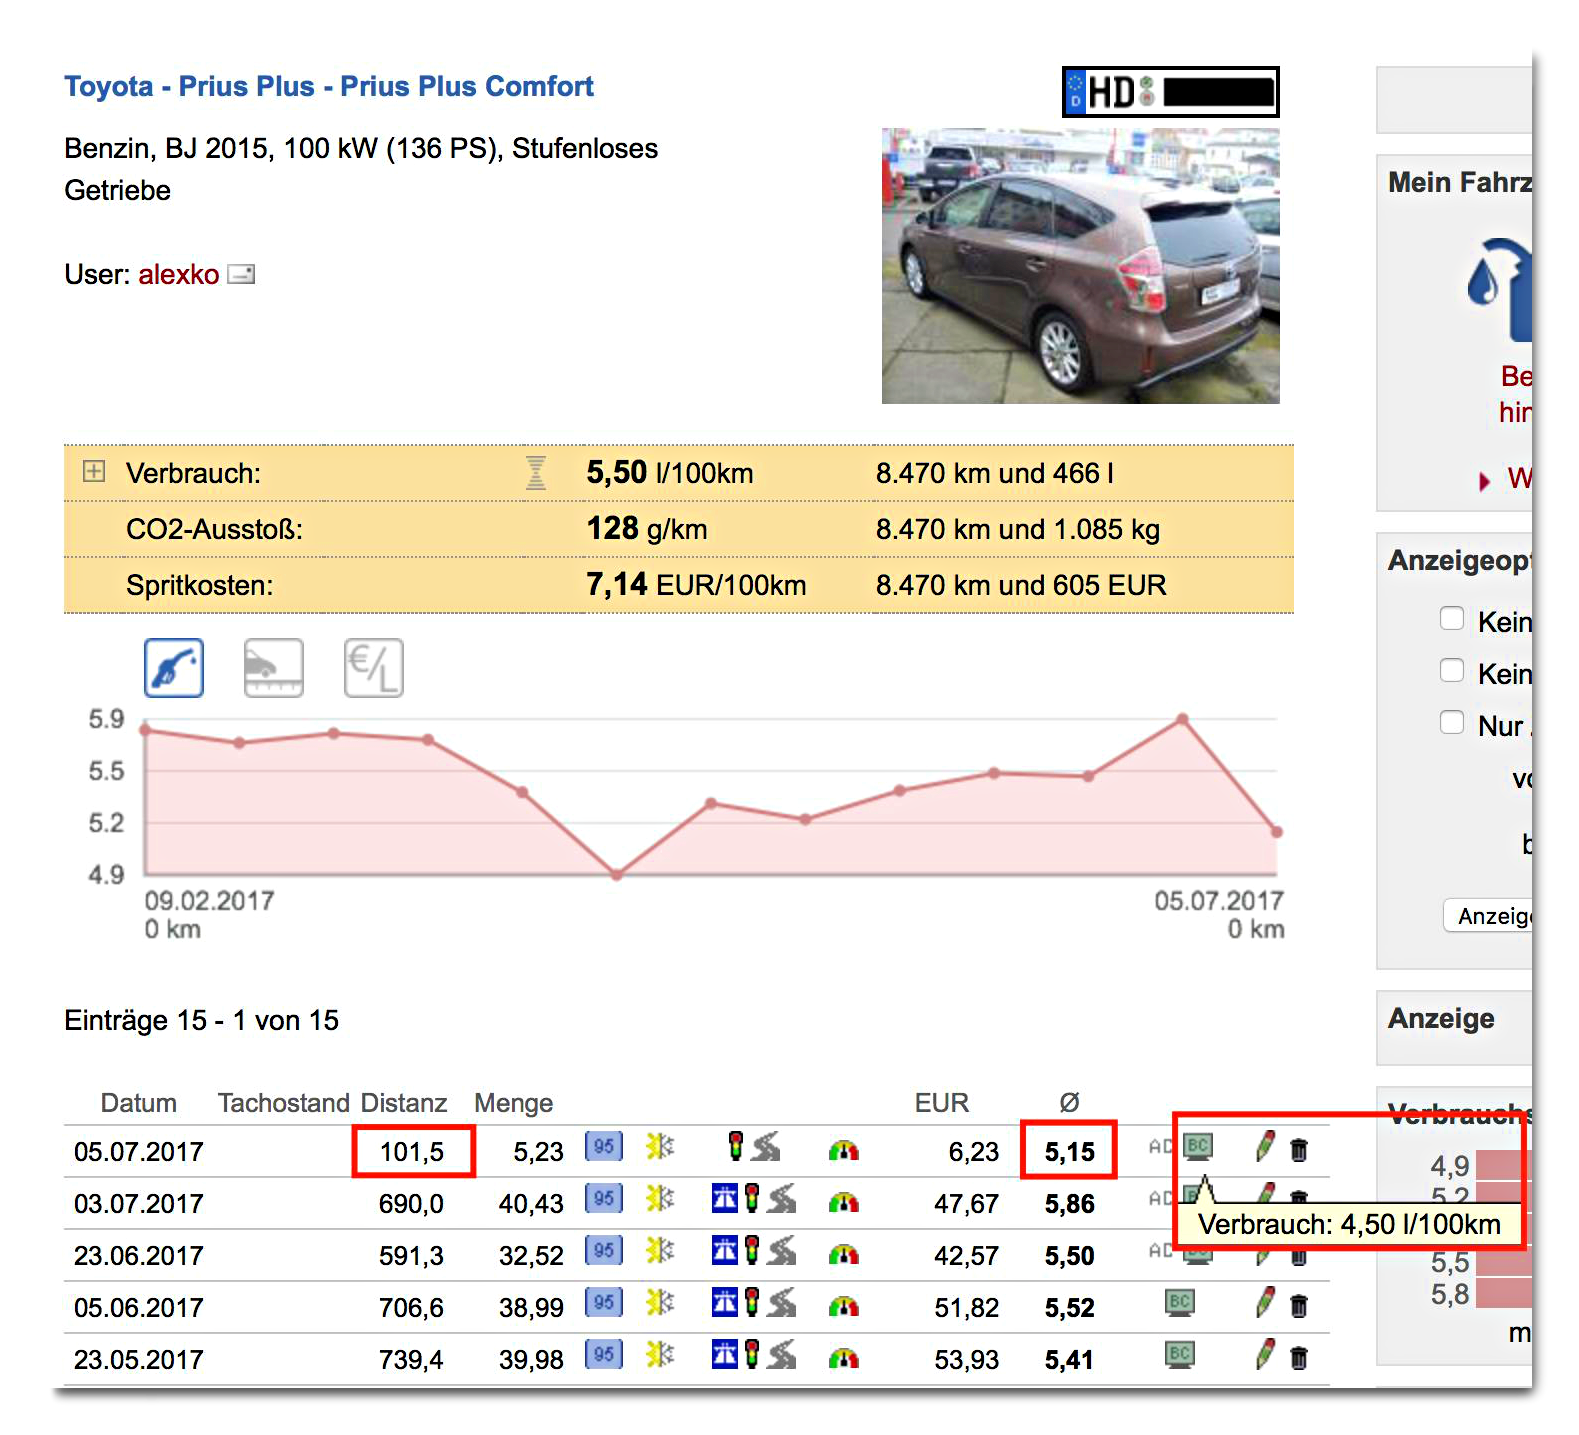Click the 'Einträge 15 - 1 von 15' text

pos(202,1020)
